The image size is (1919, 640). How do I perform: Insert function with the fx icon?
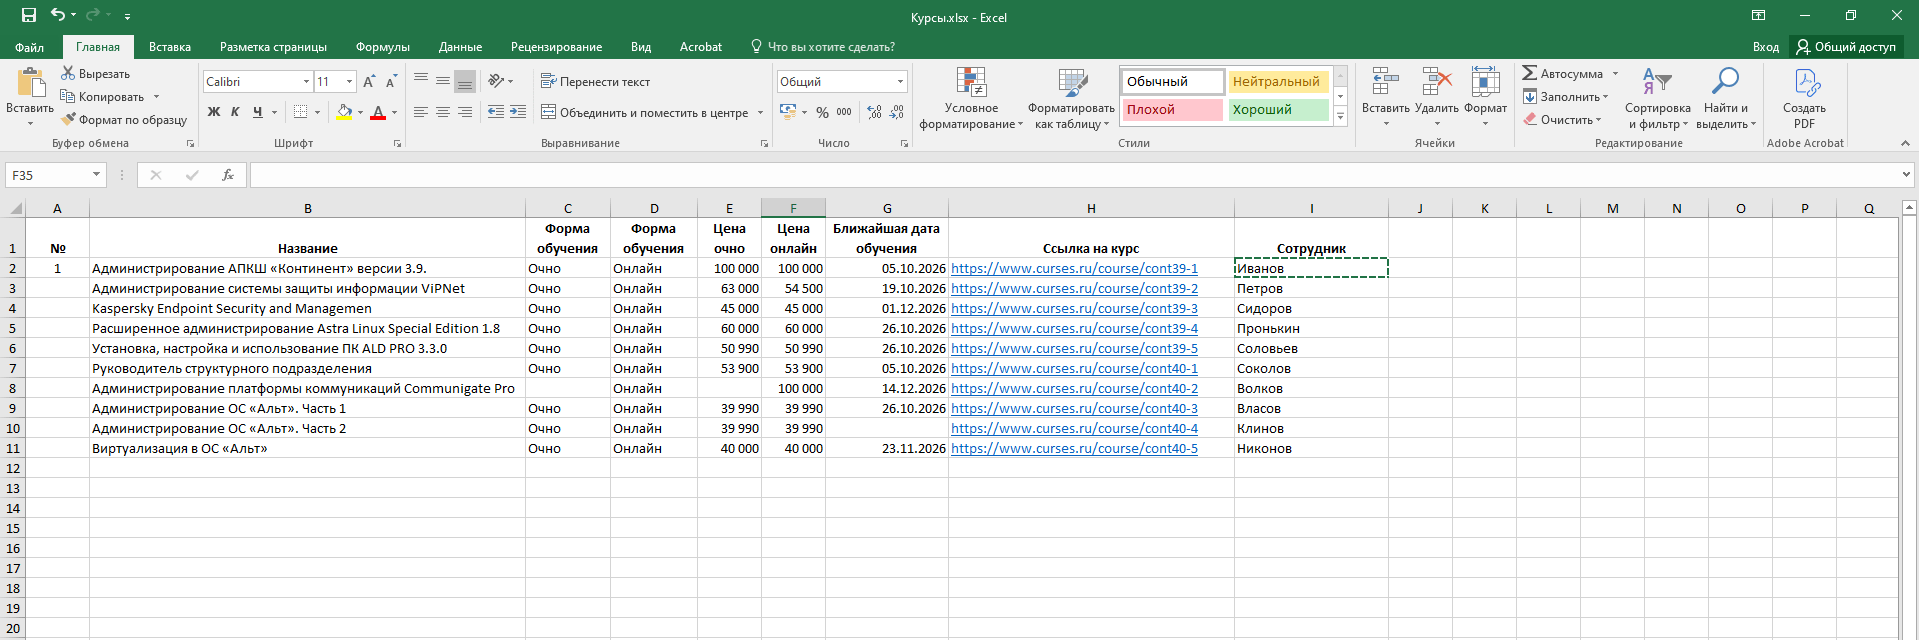pos(227,175)
